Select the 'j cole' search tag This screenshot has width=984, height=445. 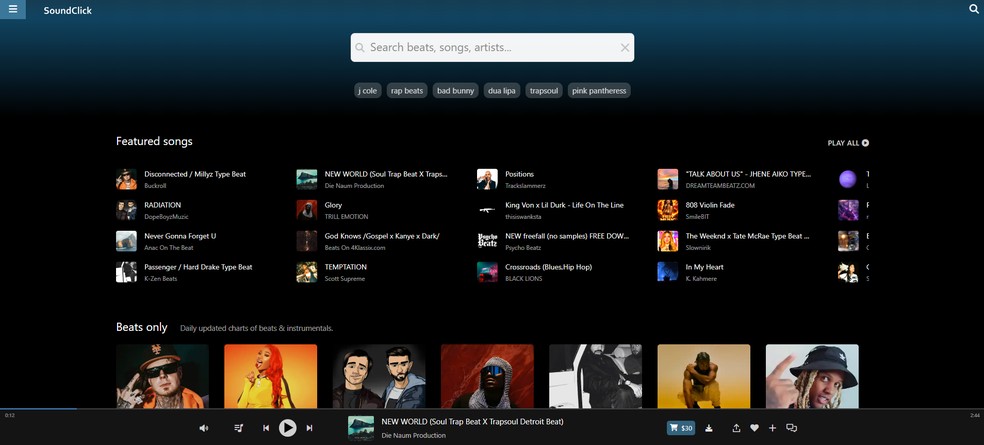point(368,91)
